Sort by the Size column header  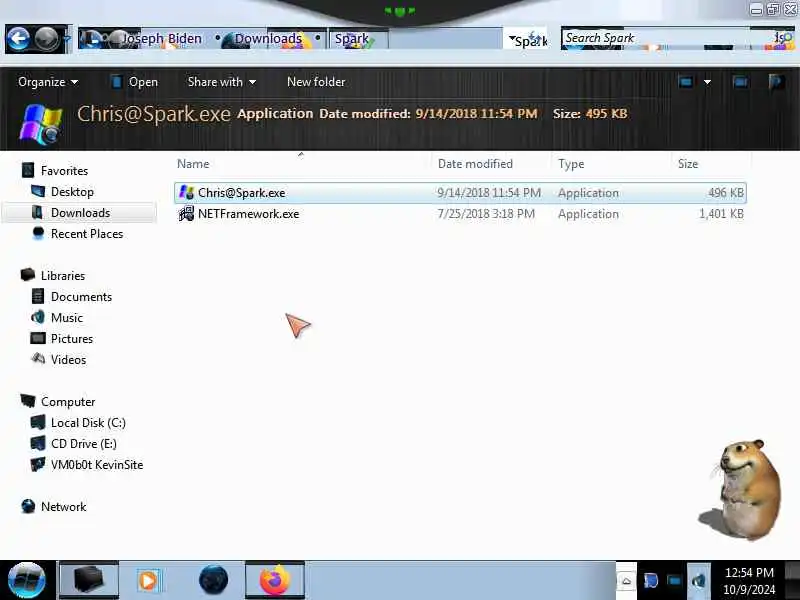[x=688, y=164]
